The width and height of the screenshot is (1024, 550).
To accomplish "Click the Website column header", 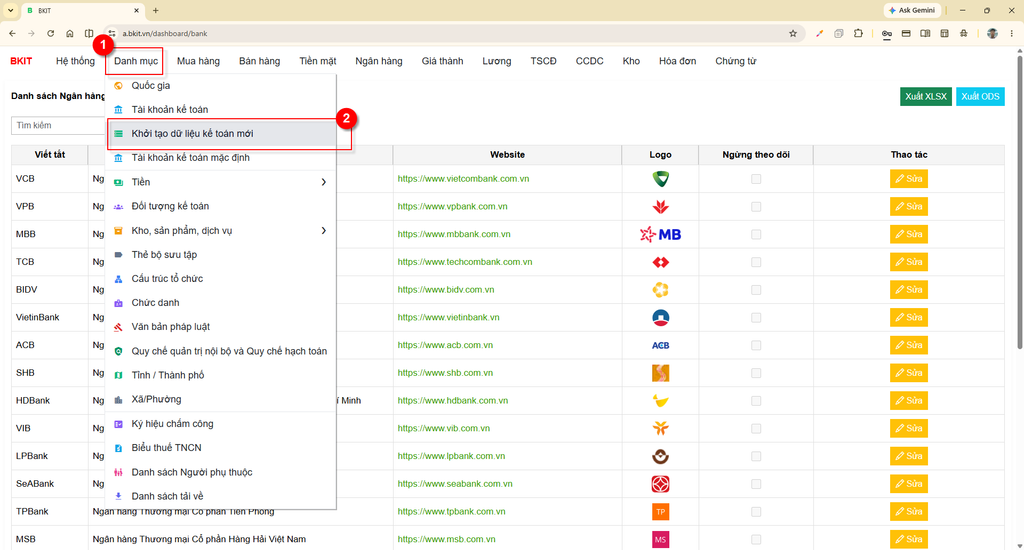I will pos(507,155).
